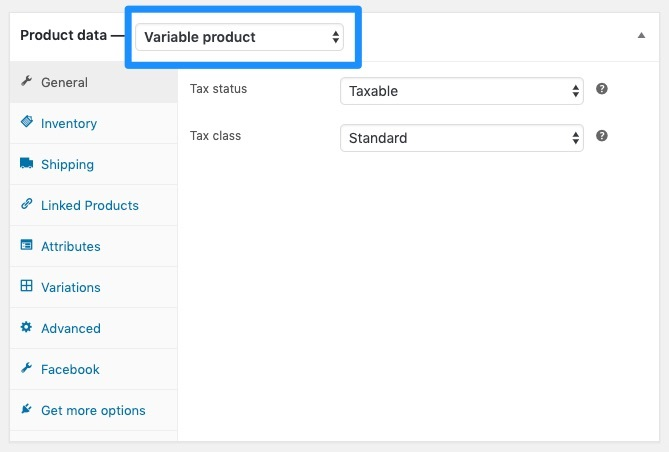Click the Get more options plug icon
The width and height of the screenshot is (669, 452).
coord(26,409)
